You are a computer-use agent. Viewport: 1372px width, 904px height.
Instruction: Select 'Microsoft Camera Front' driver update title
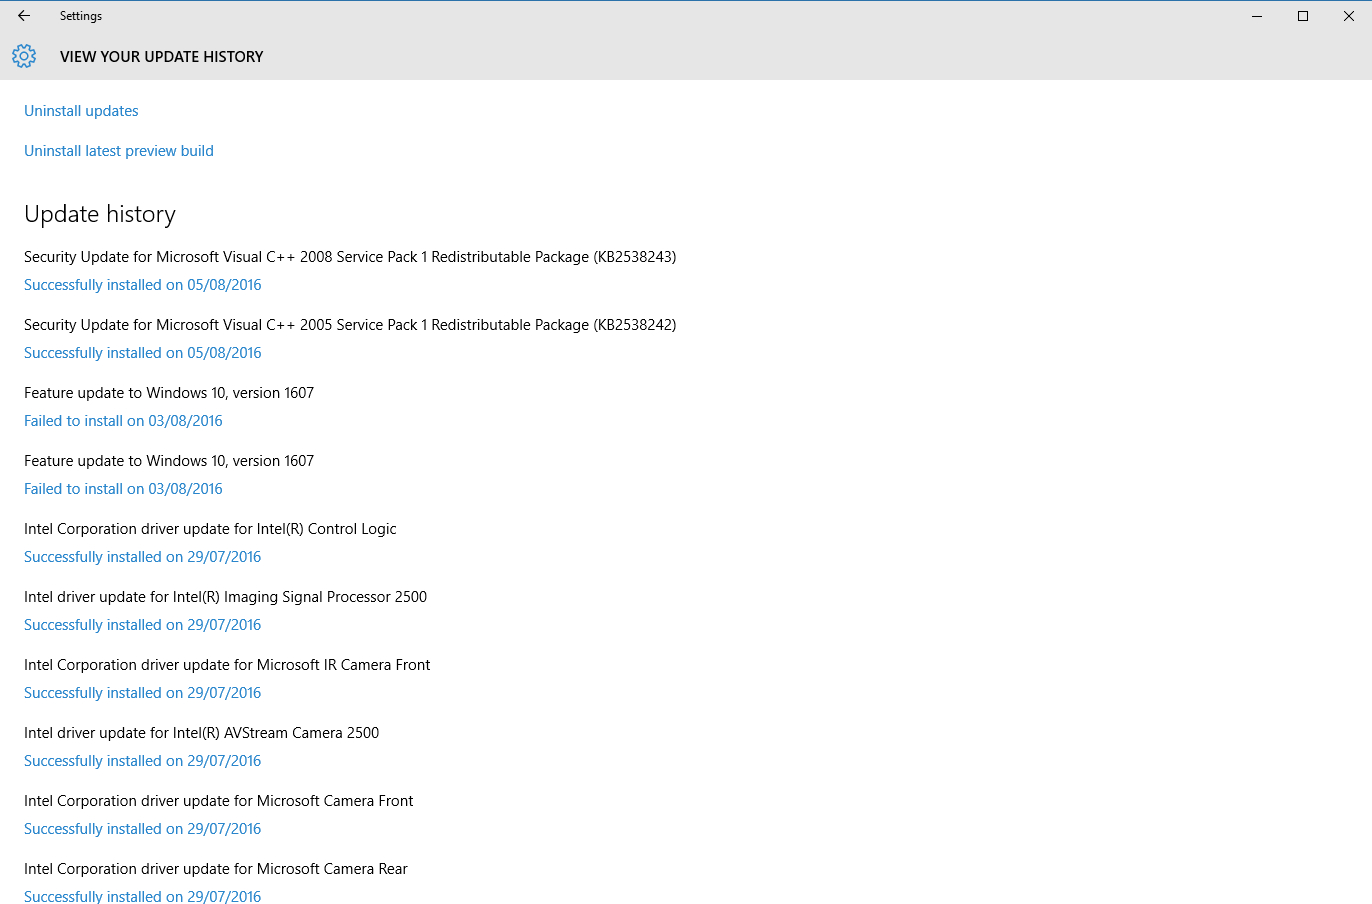pos(218,801)
